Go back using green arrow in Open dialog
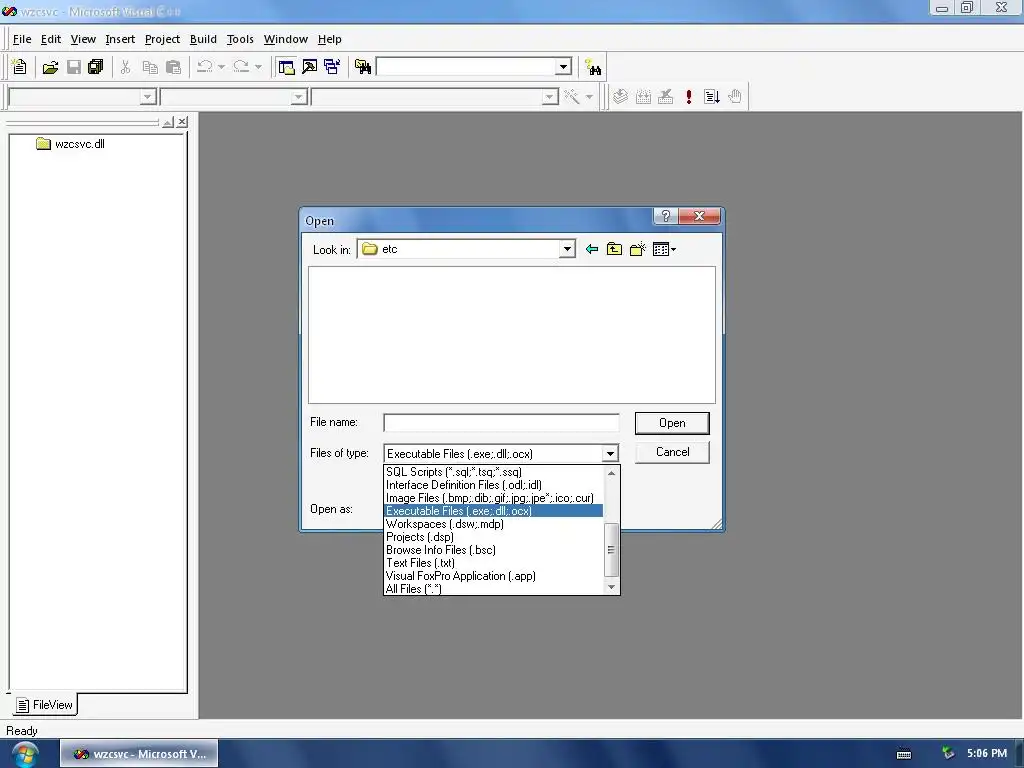 tap(592, 249)
